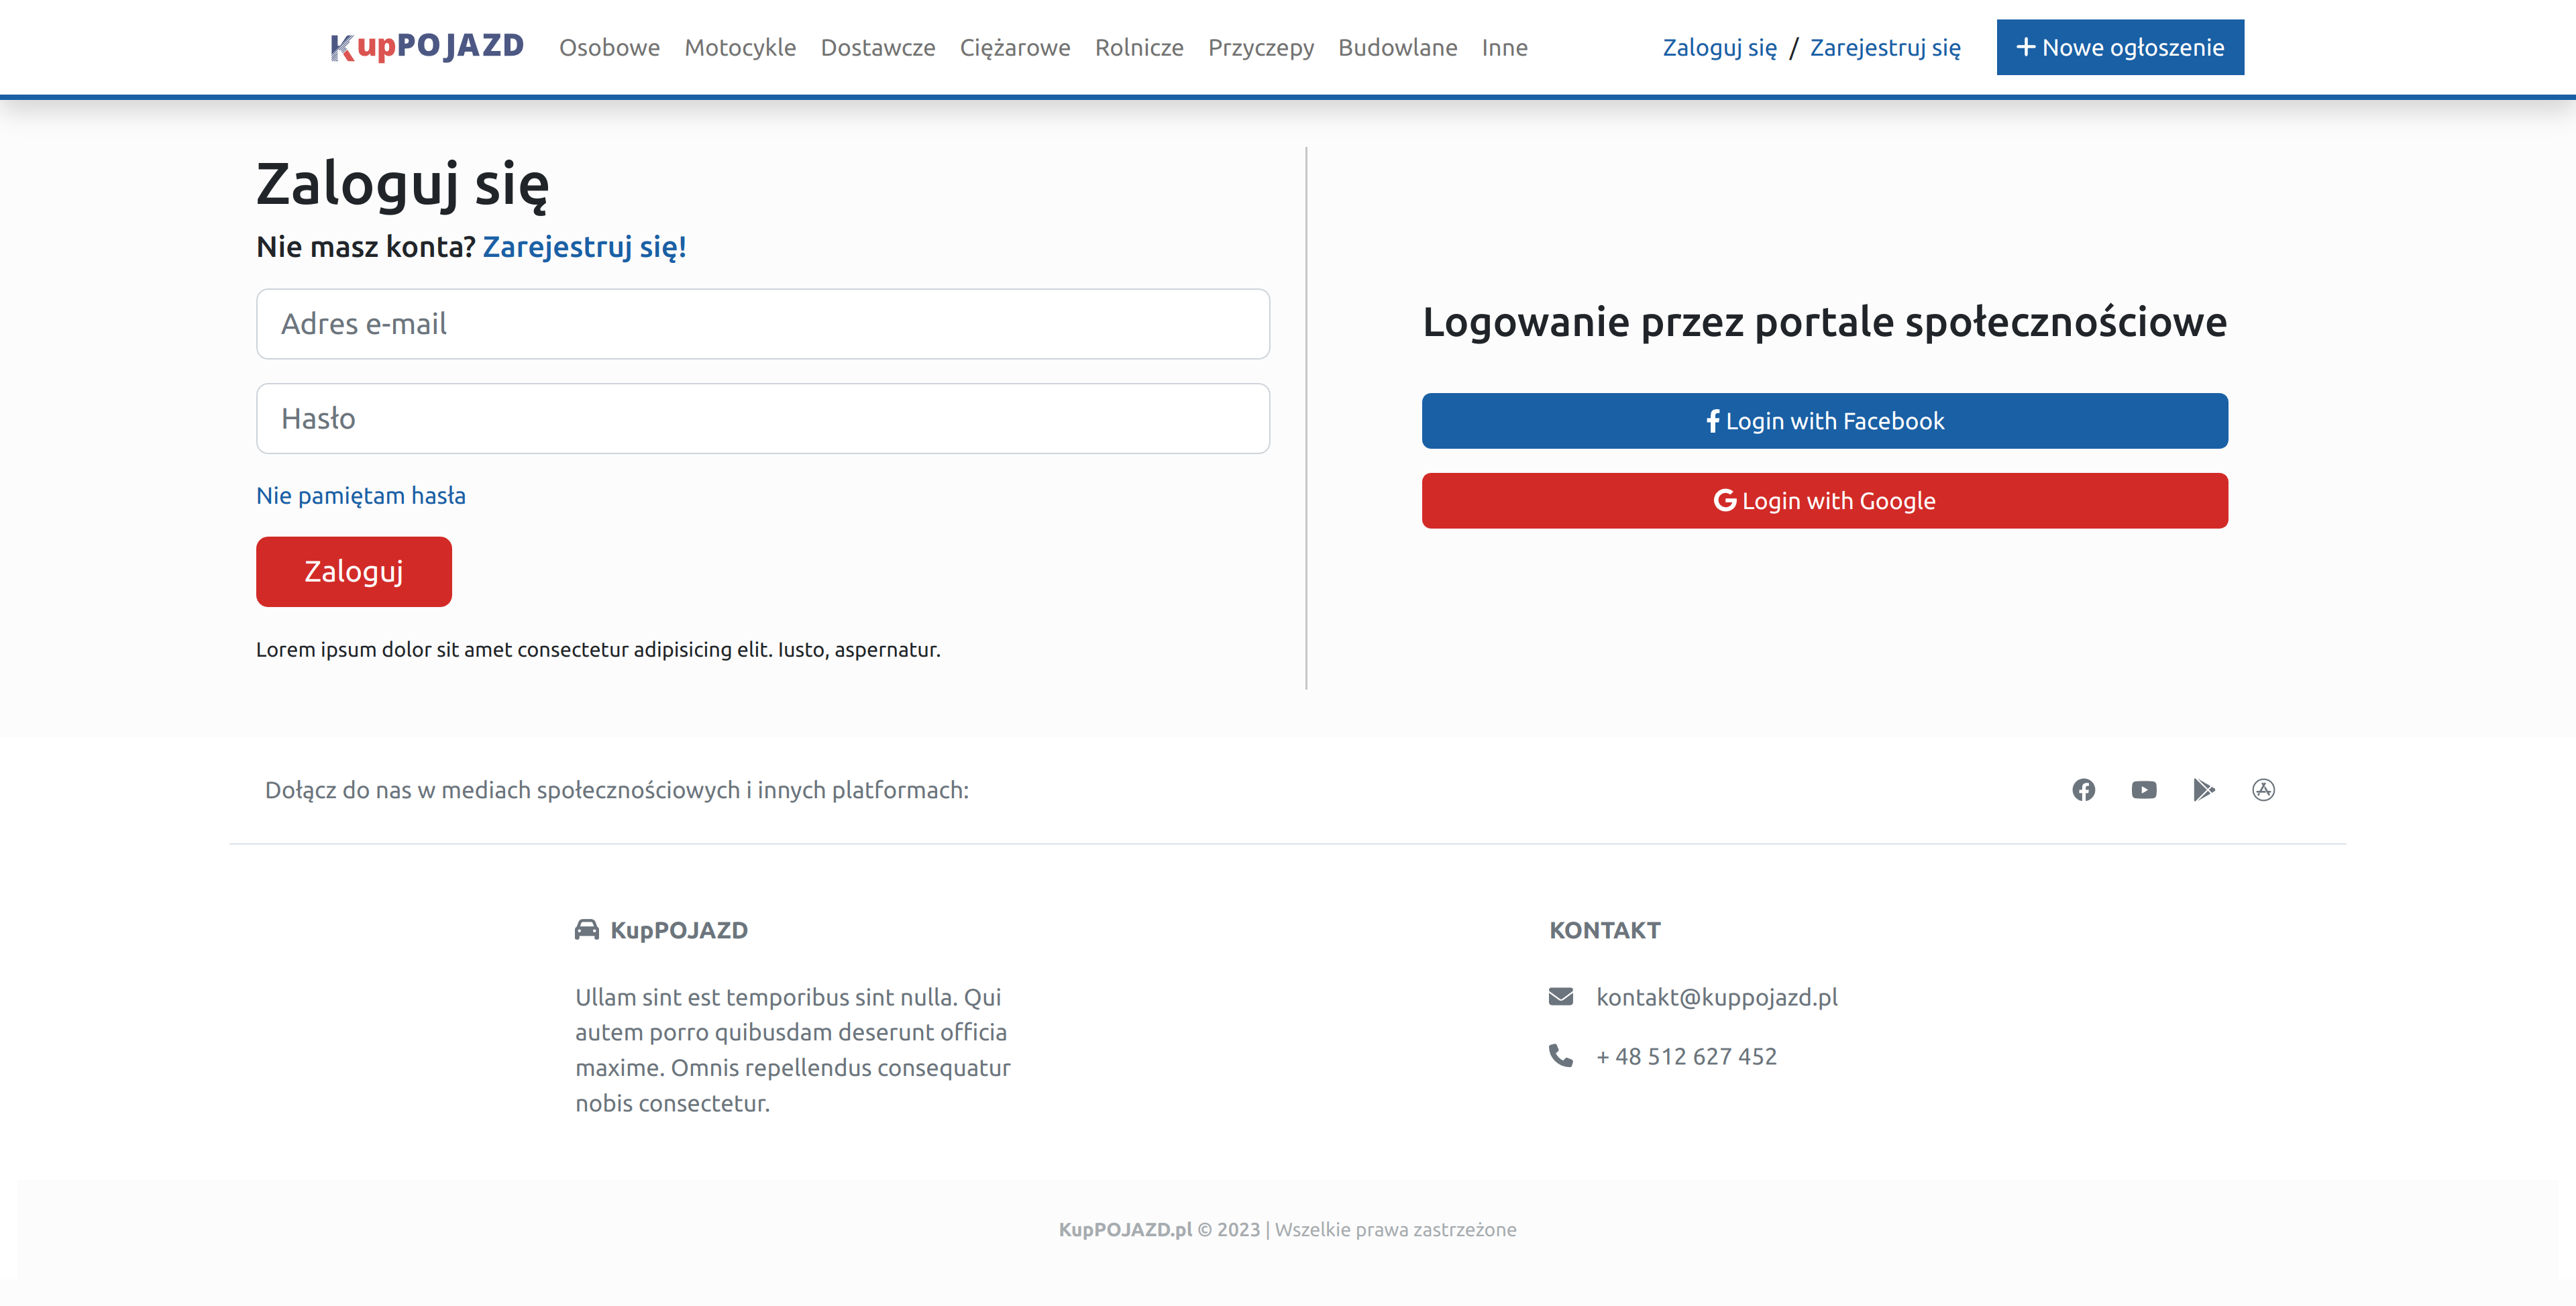Open the Motocykle category

[740, 47]
